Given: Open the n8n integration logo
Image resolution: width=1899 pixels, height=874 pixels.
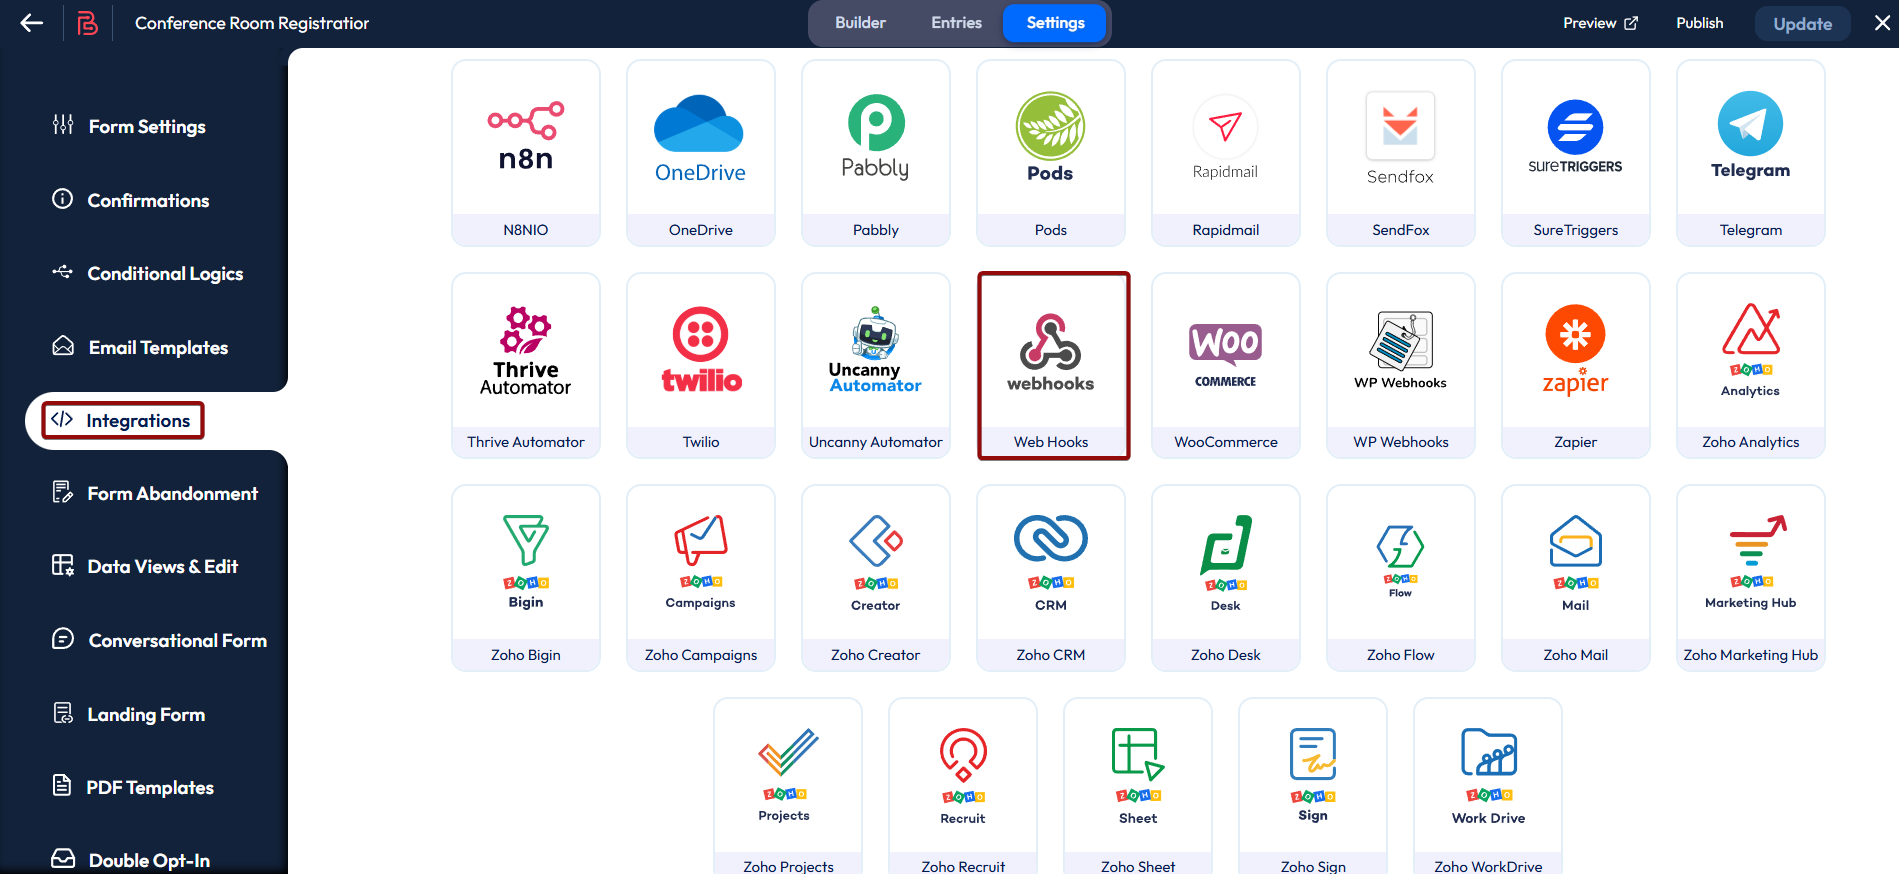Looking at the screenshot, I should (x=526, y=137).
